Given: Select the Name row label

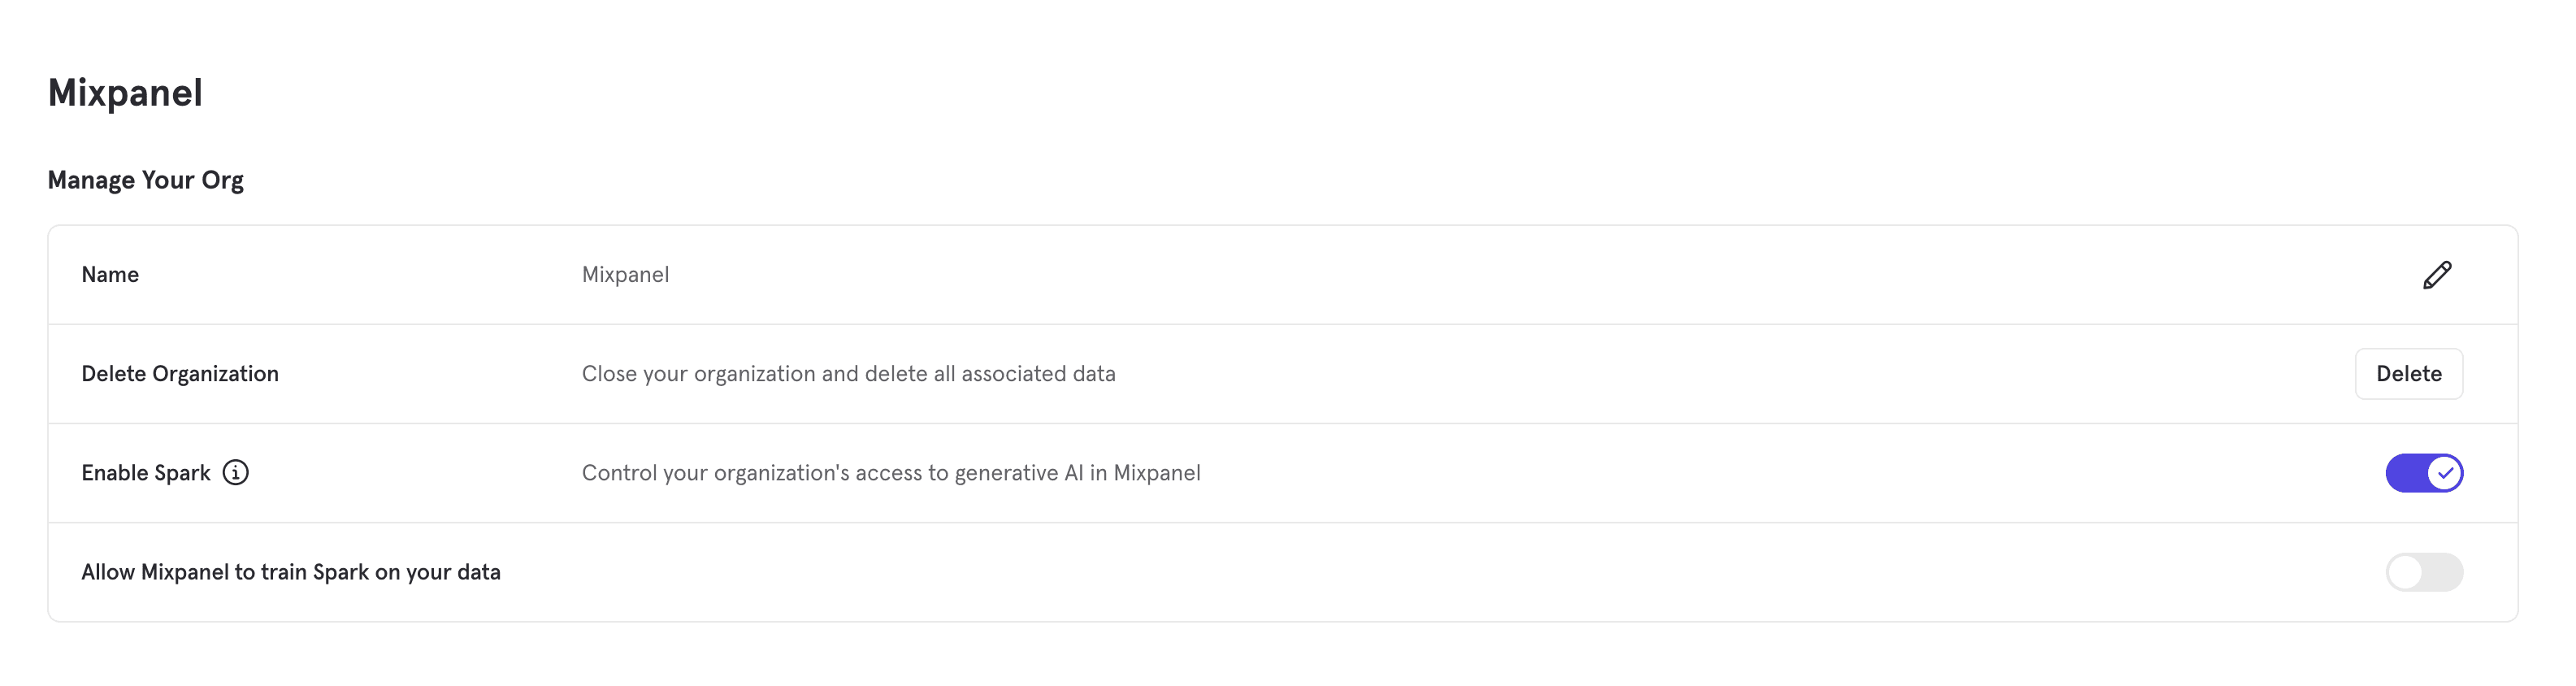Looking at the screenshot, I should coord(110,275).
